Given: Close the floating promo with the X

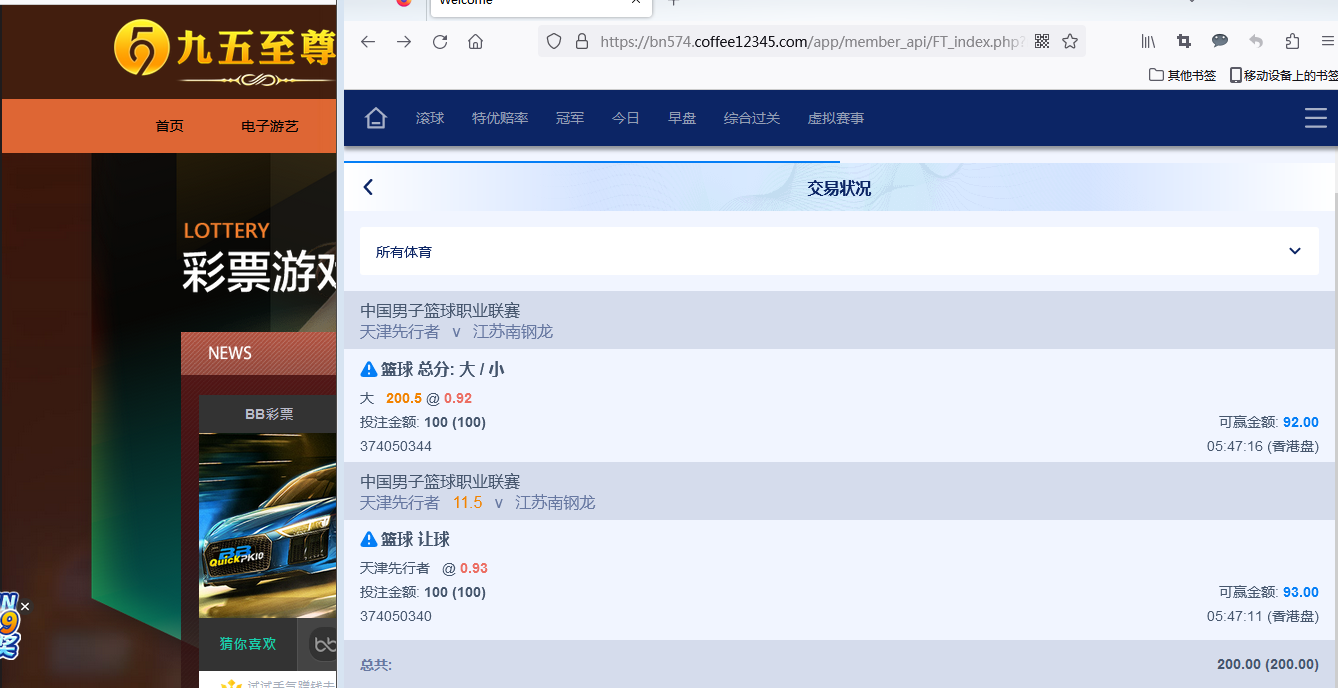Looking at the screenshot, I should [x=25, y=606].
